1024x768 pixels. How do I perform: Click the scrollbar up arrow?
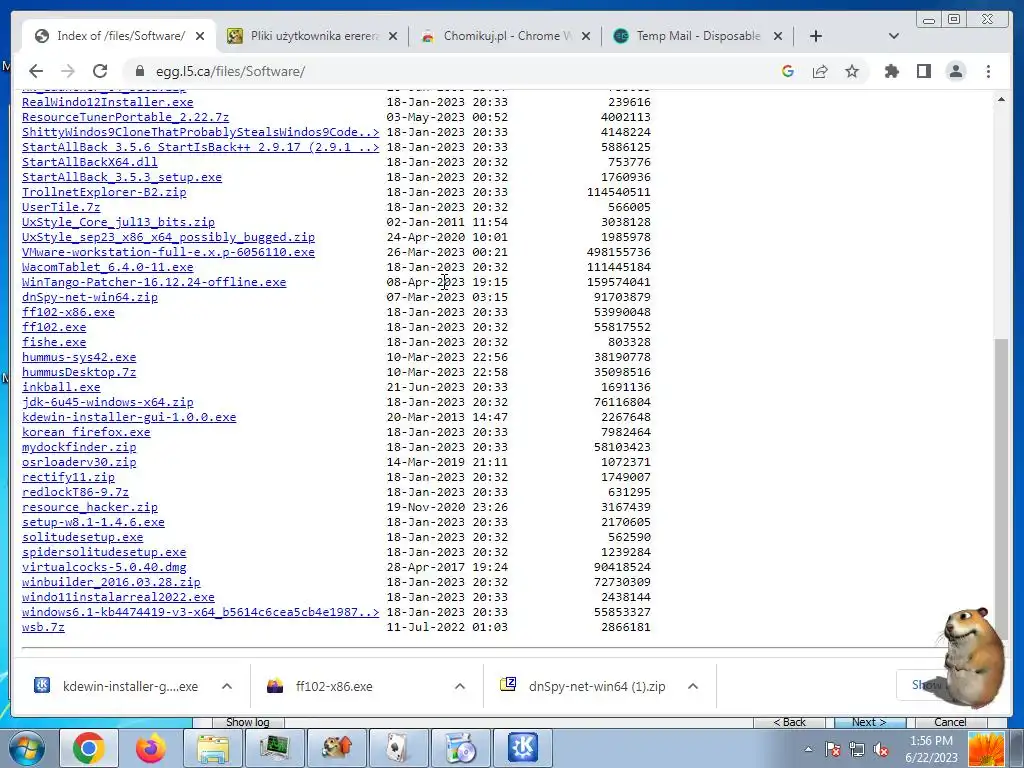click(1001, 100)
